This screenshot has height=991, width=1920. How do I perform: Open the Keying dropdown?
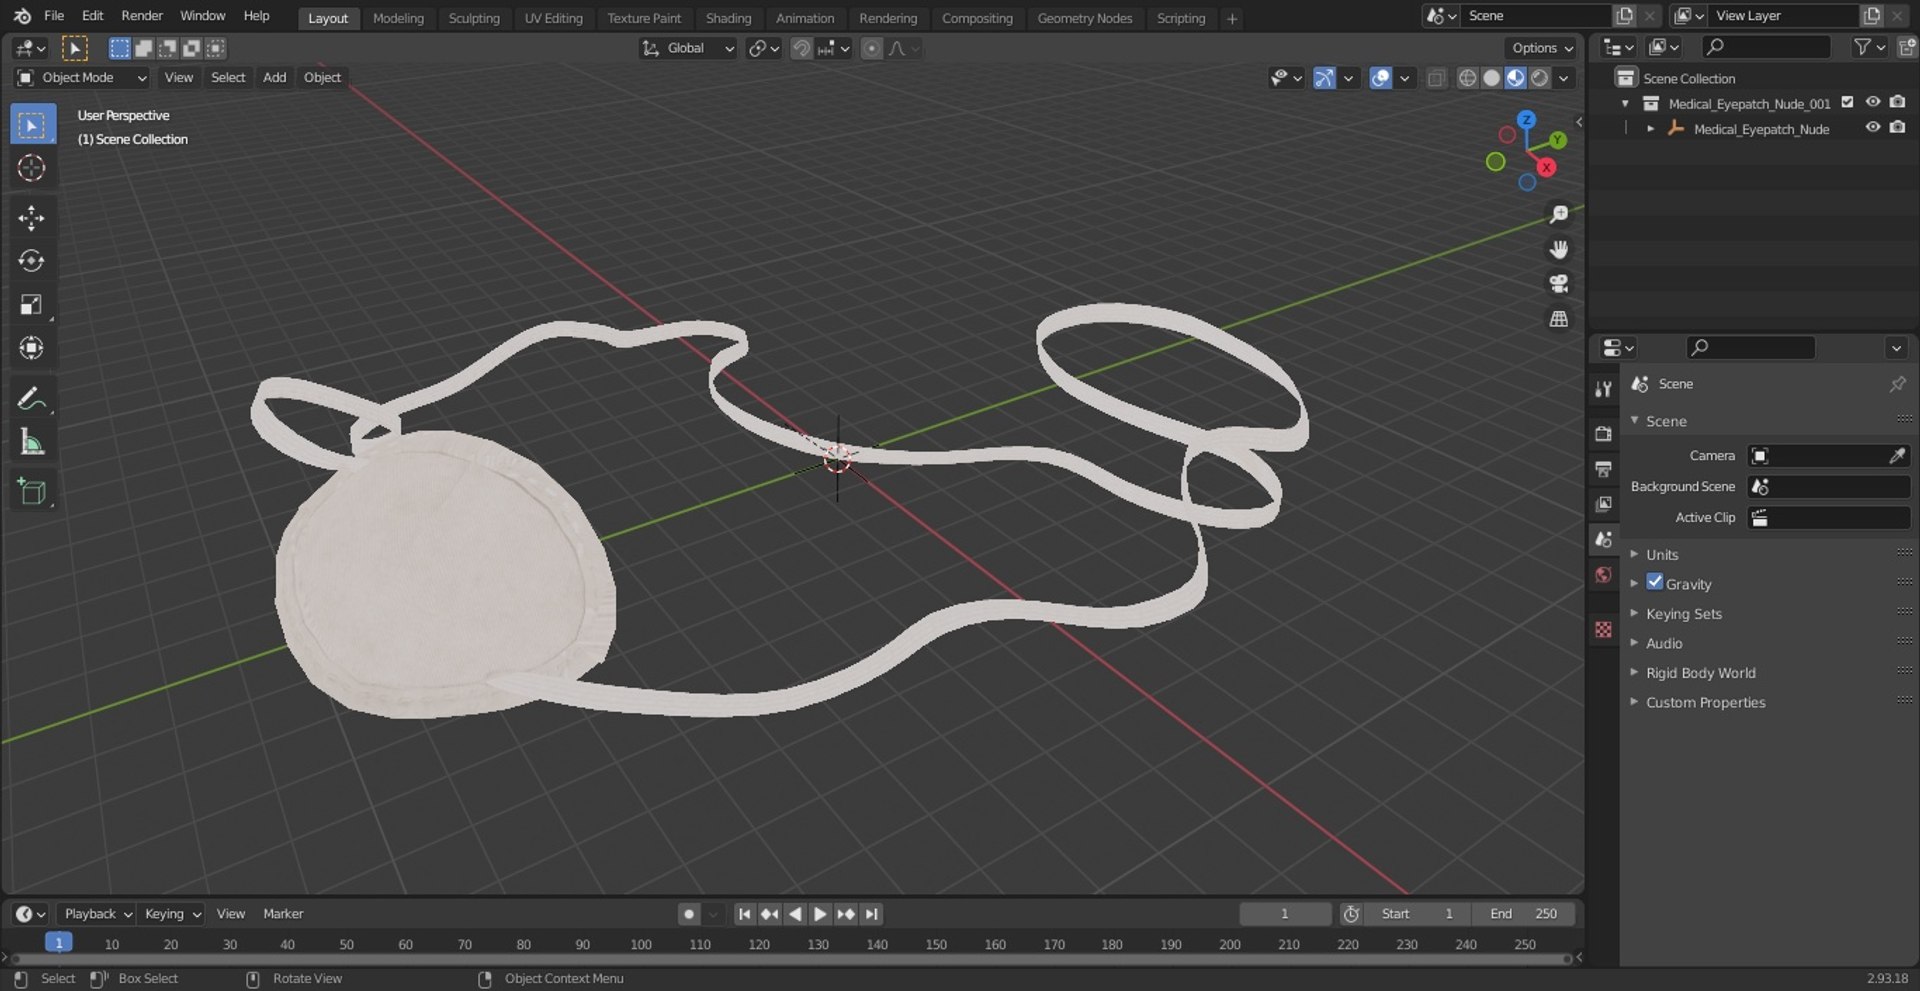click(172, 914)
